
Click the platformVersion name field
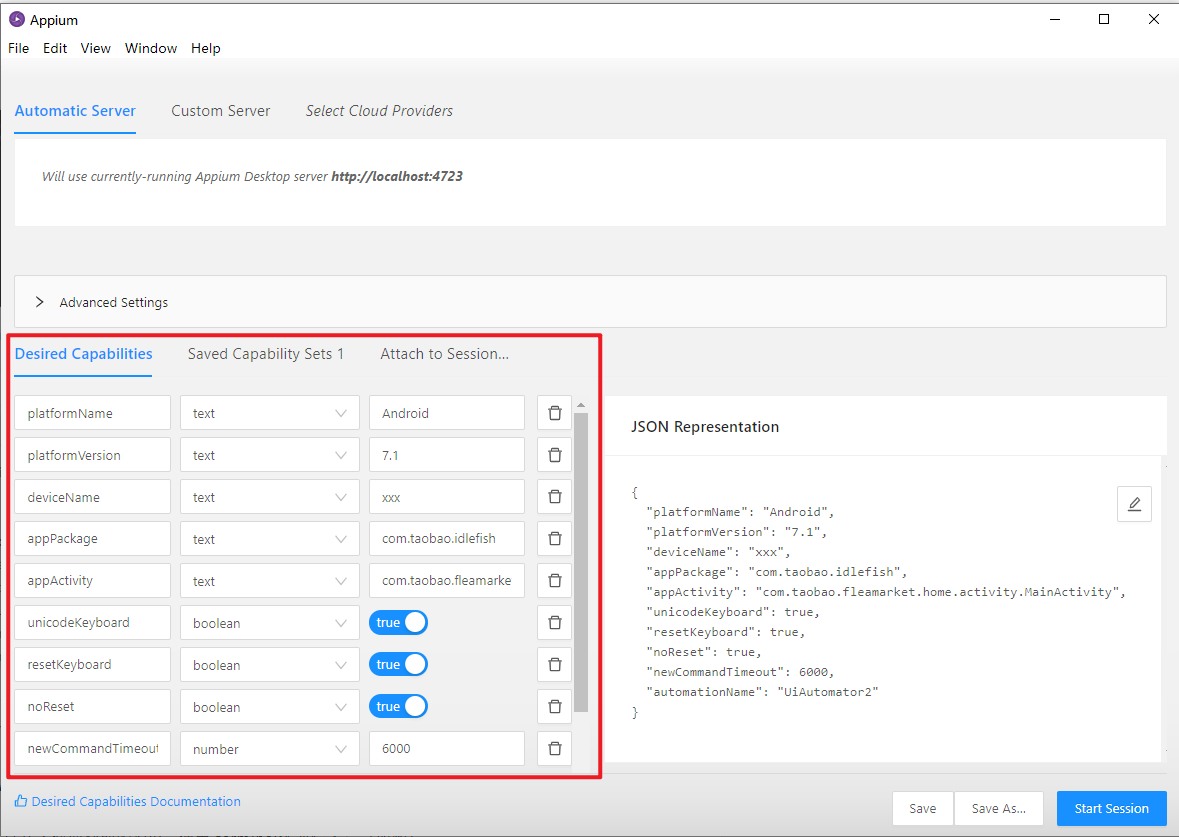tap(92, 455)
